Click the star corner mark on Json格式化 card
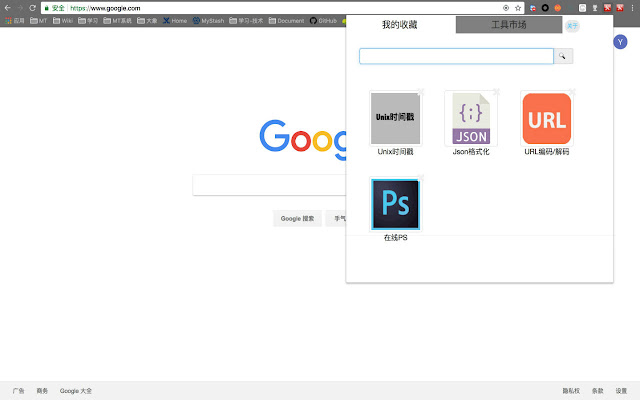 tap(496, 92)
